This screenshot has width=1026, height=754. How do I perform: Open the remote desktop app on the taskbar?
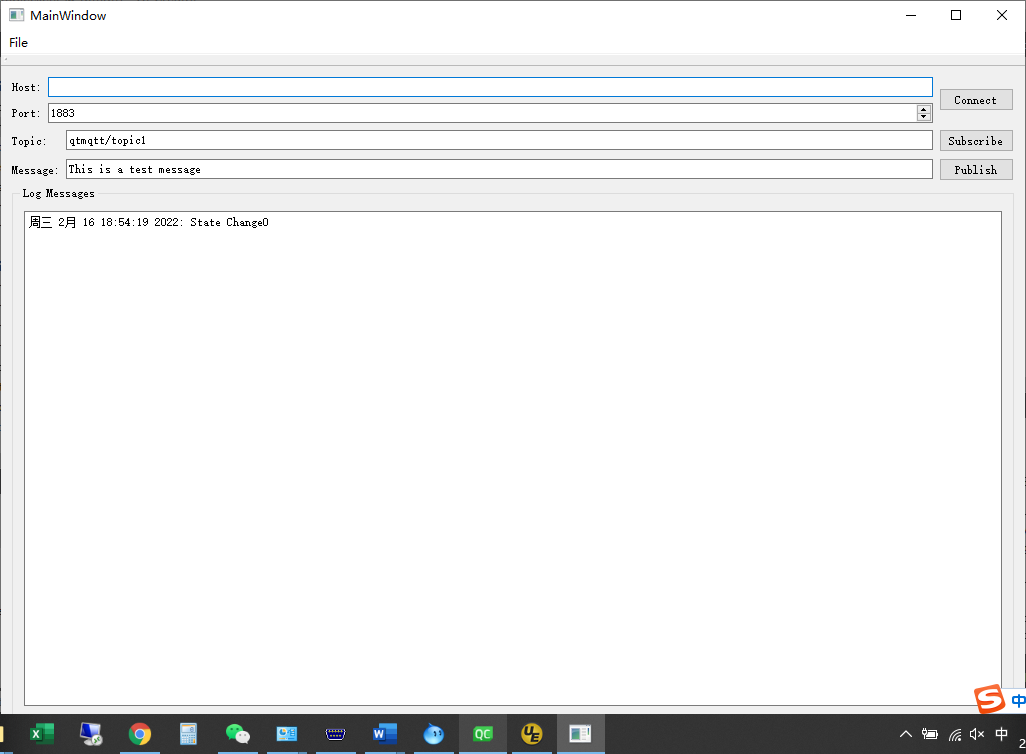pos(91,733)
